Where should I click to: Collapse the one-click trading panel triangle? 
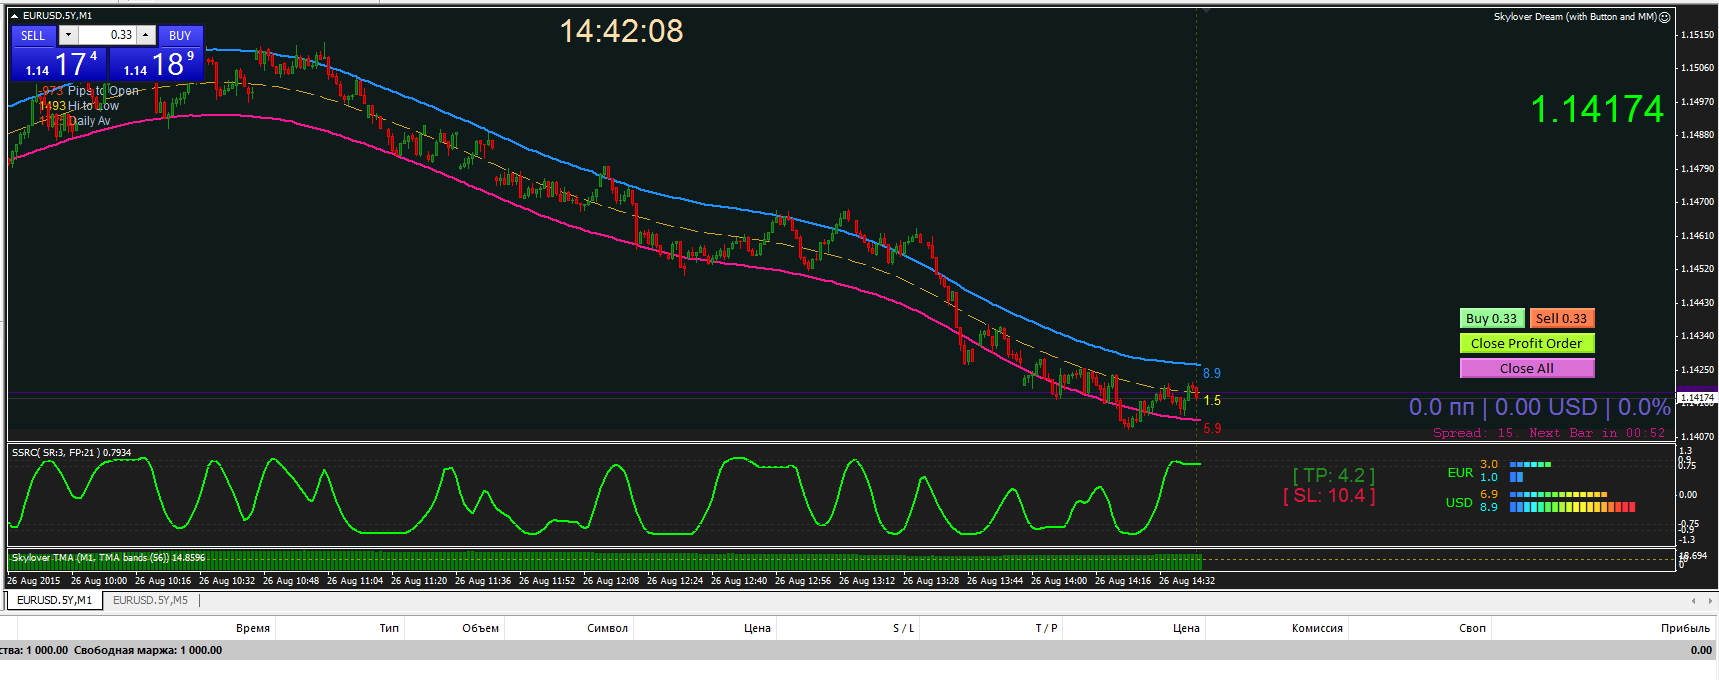[x=14, y=16]
